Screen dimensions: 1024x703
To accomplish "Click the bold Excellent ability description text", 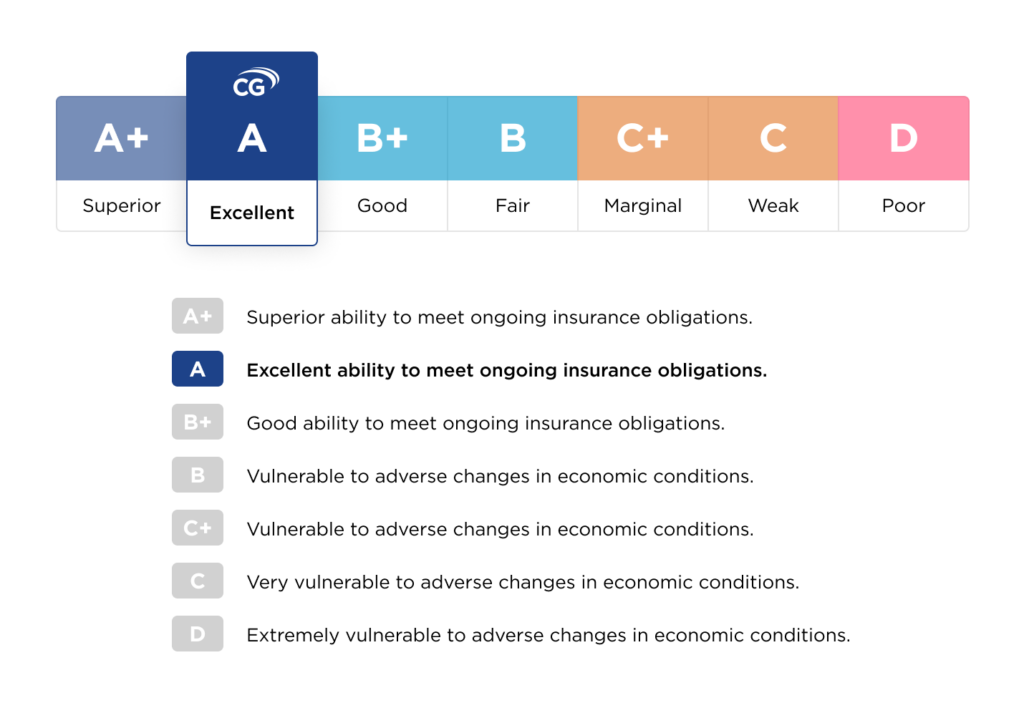I will pyautogui.click(x=506, y=370).
